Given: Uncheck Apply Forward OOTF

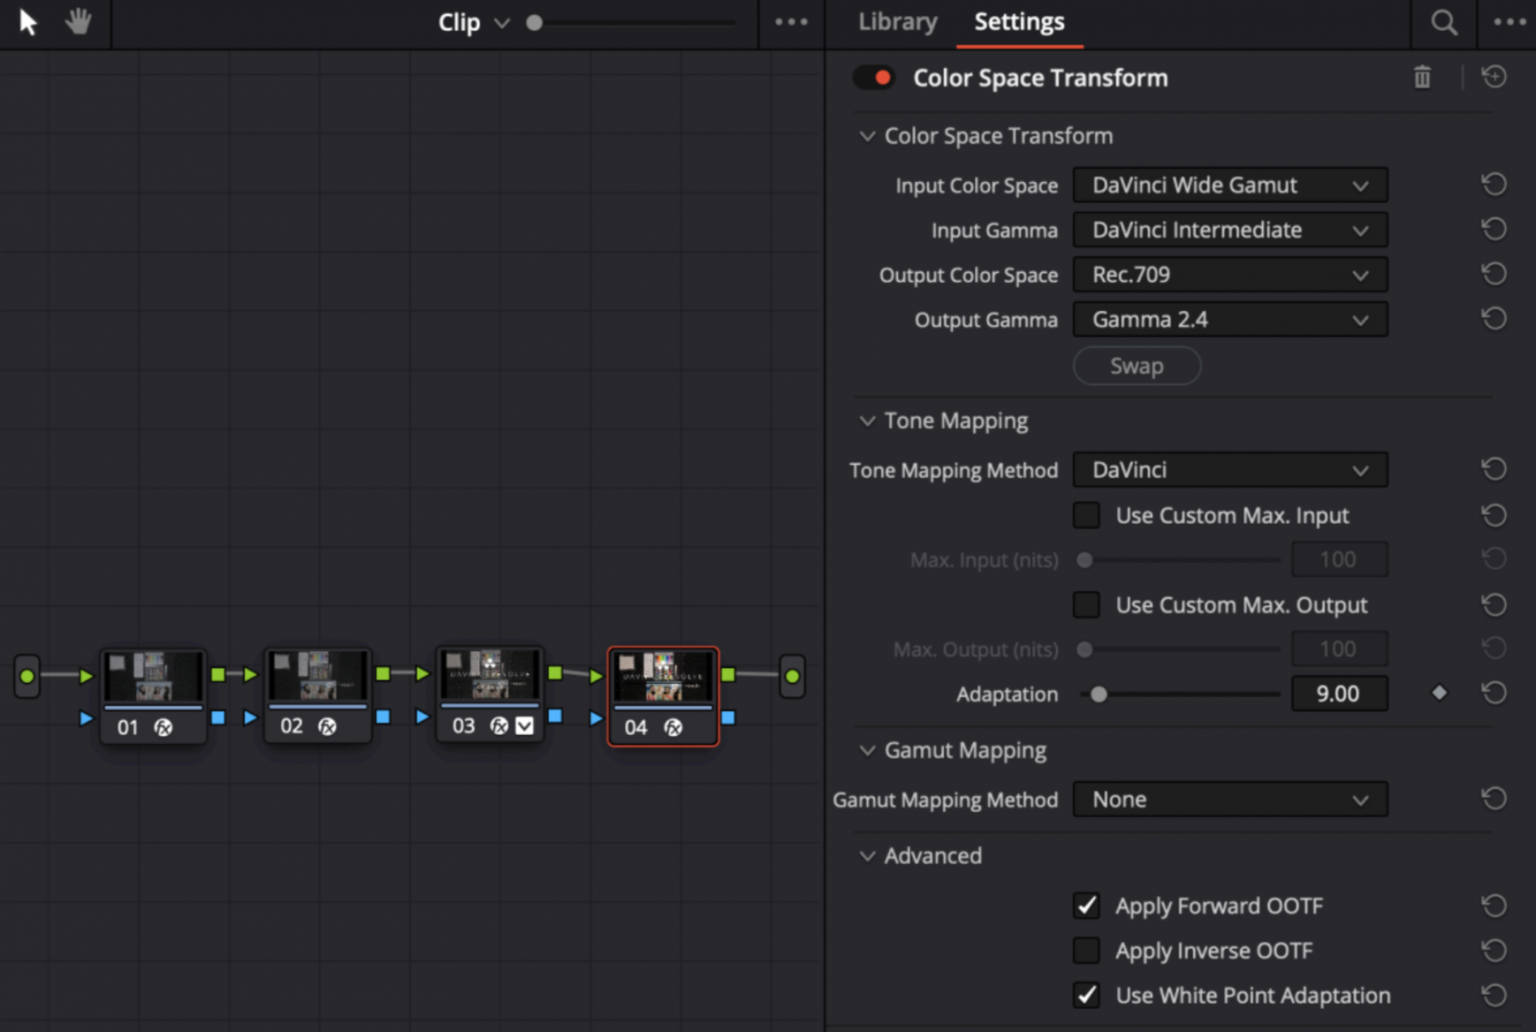Looking at the screenshot, I should pos(1086,906).
